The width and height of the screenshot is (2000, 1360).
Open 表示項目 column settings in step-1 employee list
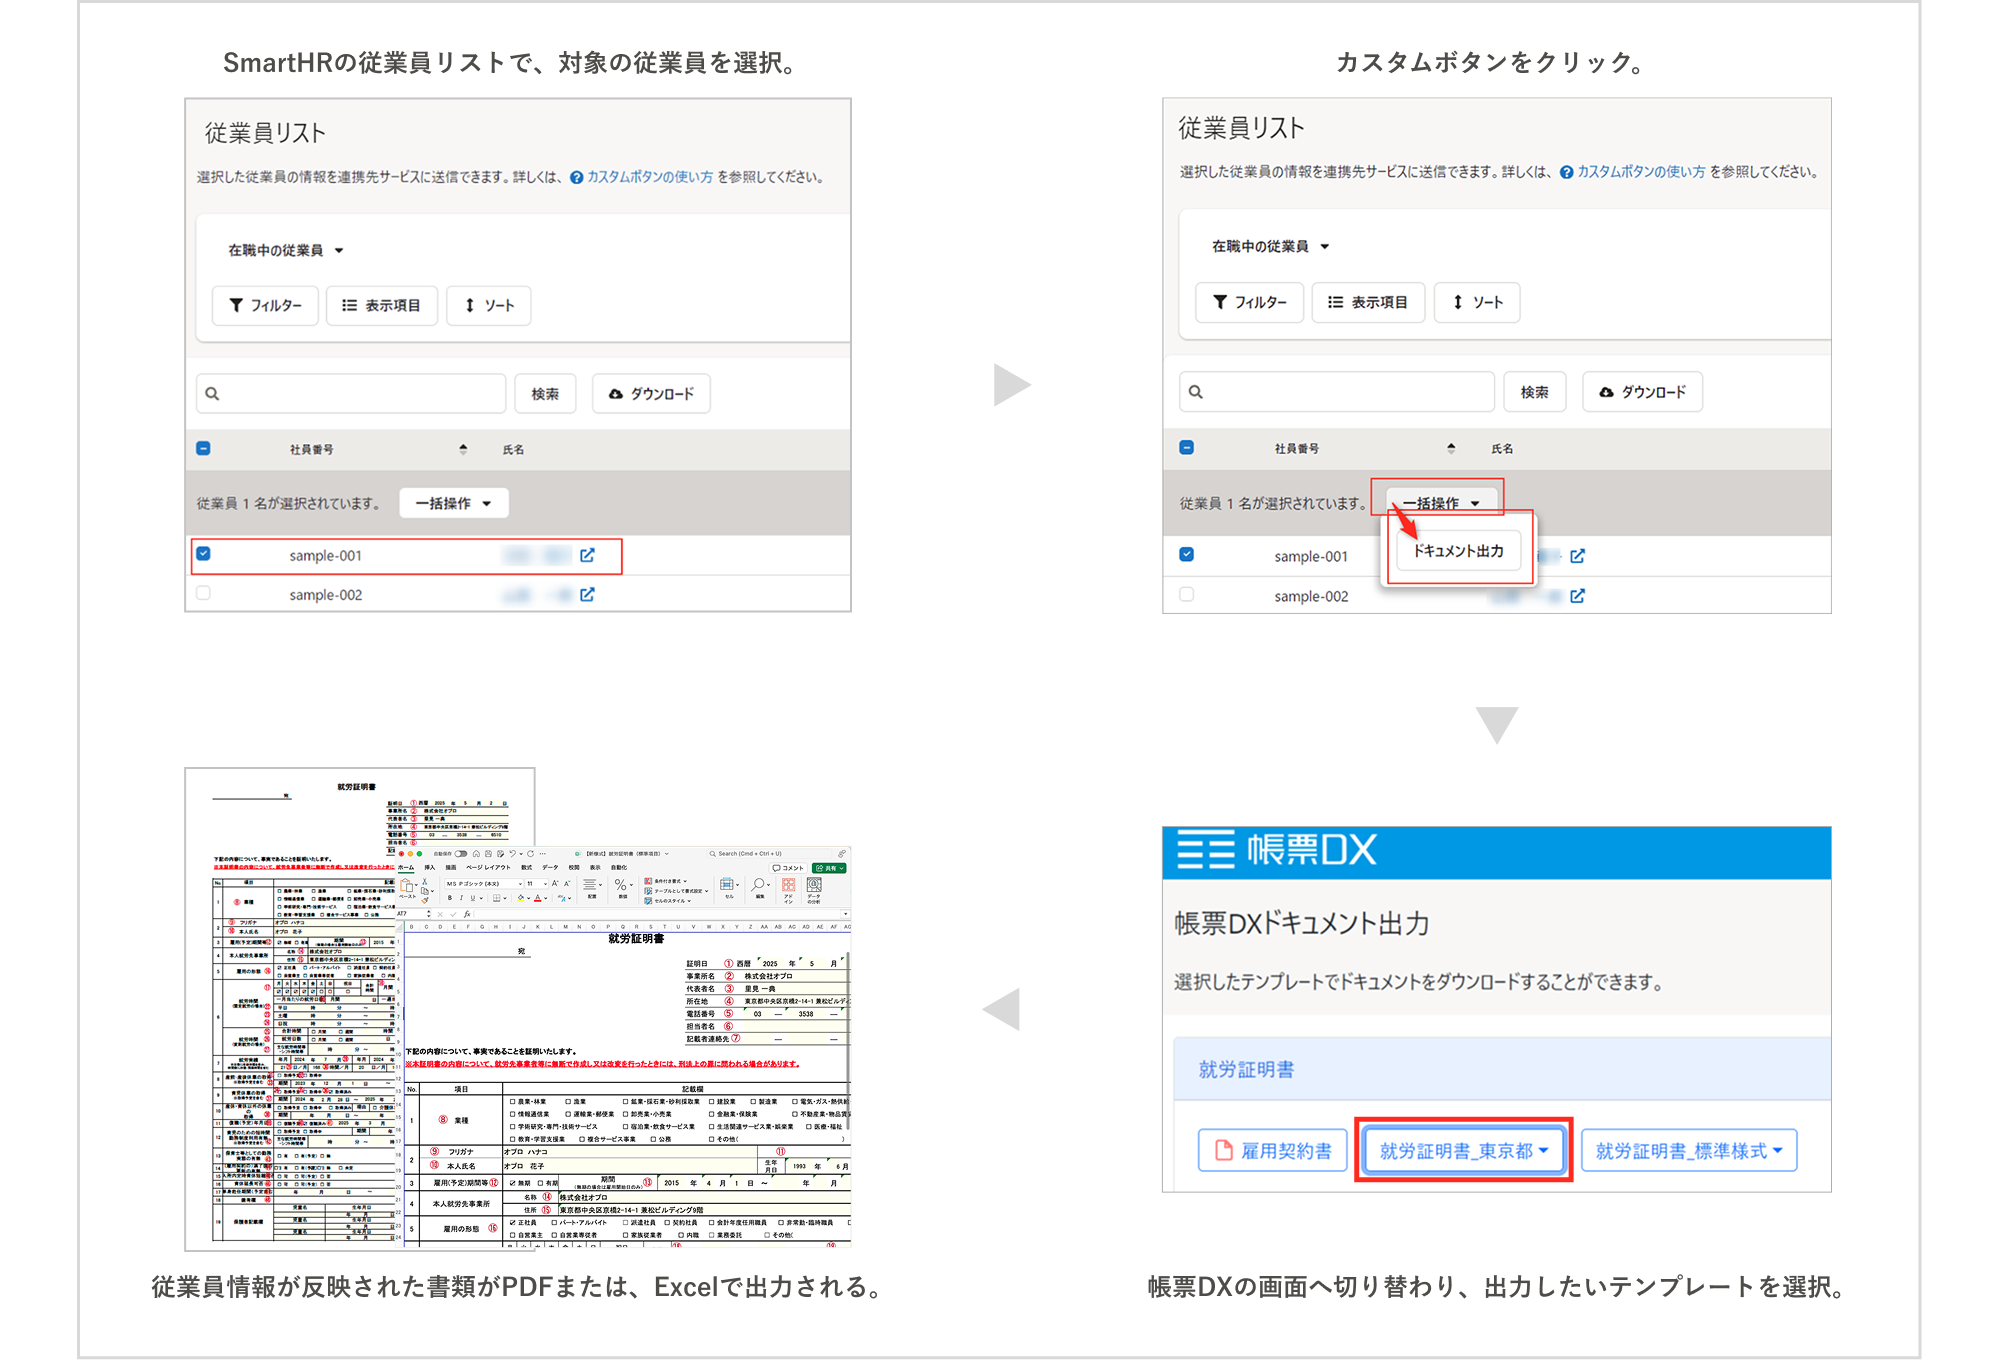click(x=381, y=305)
